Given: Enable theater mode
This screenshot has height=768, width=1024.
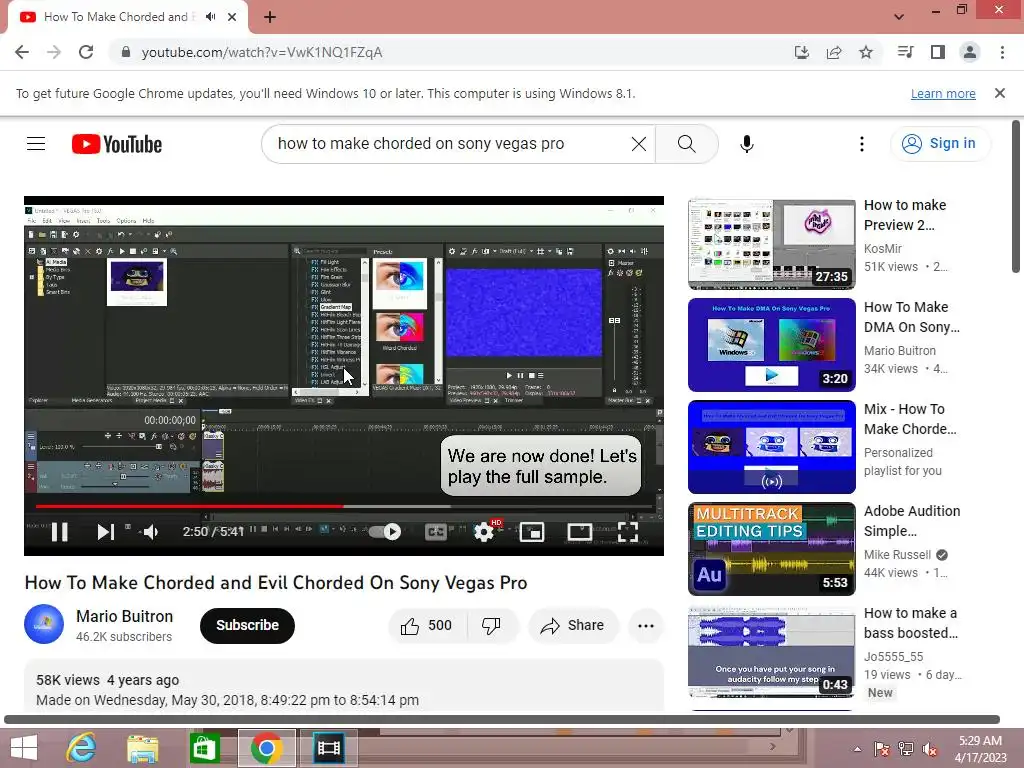Looking at the screenshot, I should (x=579, y=532).
